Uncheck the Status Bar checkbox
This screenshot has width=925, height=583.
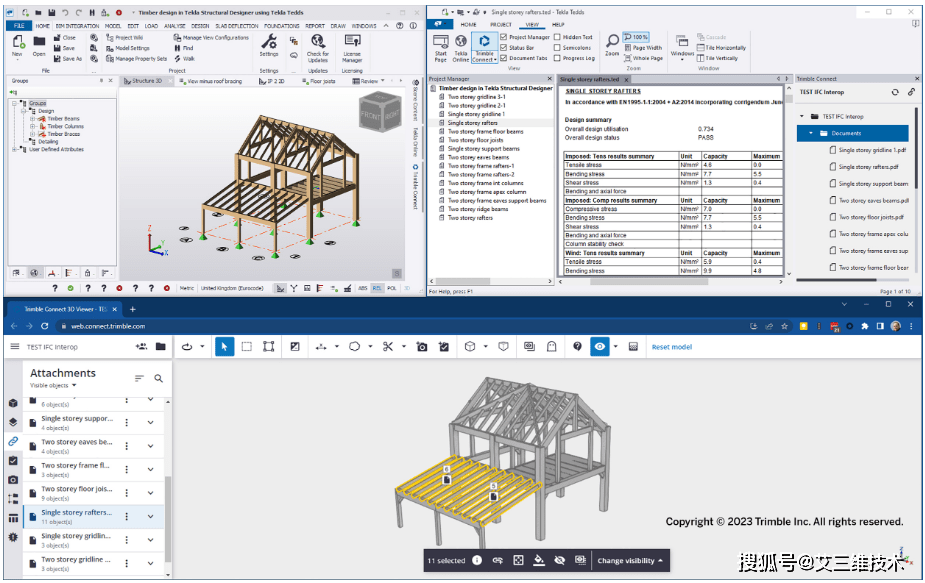coord(503,48)
